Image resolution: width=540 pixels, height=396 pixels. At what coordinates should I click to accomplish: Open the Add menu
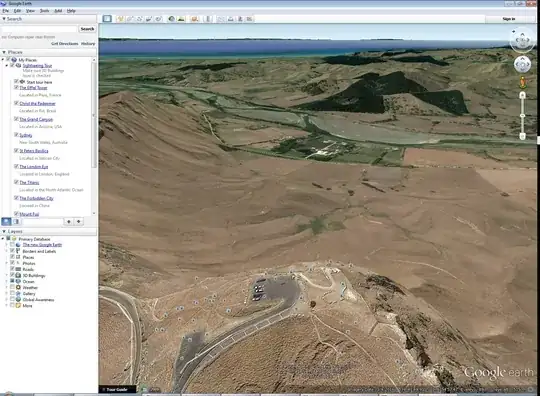tap(58, 11)
